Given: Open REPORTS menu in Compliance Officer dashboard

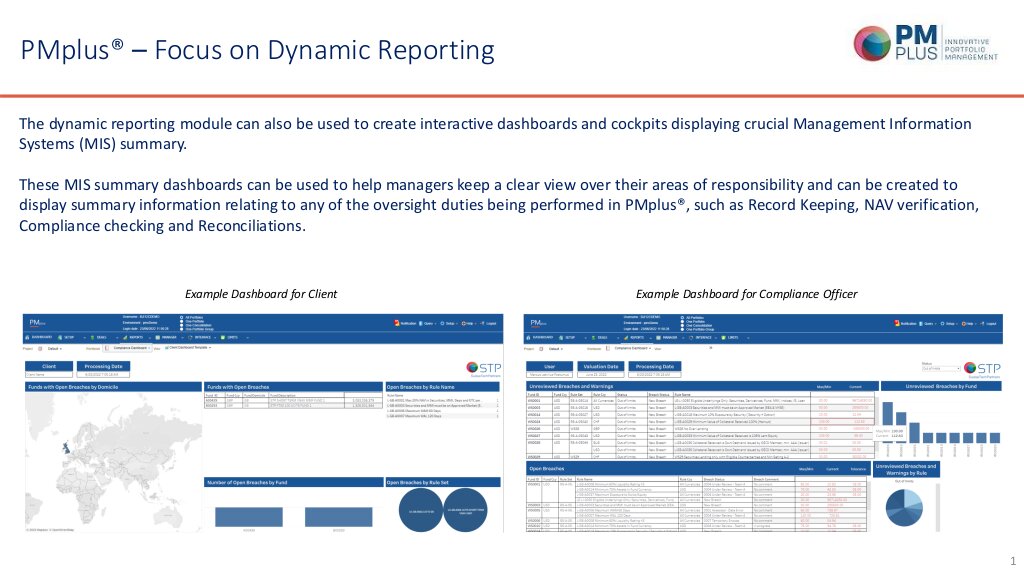Looking at the screenshot, I should (x=637, y=337).
